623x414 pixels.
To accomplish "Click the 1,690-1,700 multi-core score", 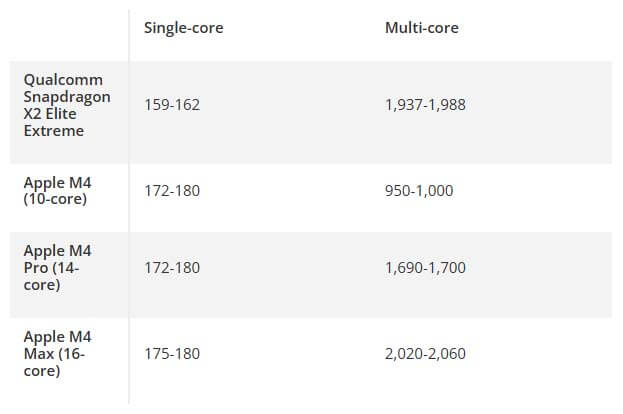I will tap(425, 268).
